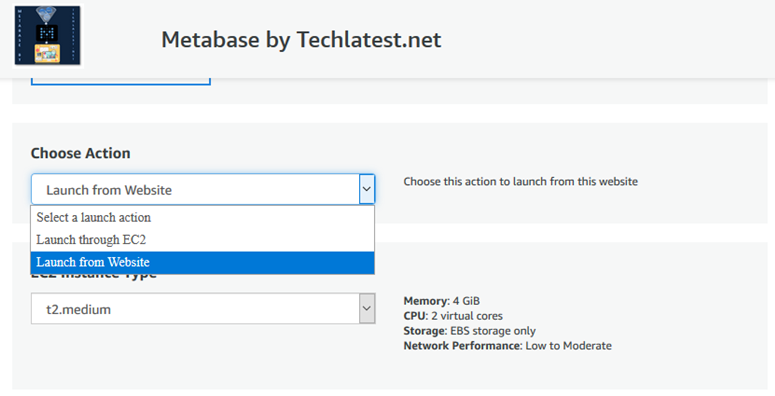This screenshot has height=396, width=775.
Task: Select 'Select a launch action' option
Action: tap(202, 218)
